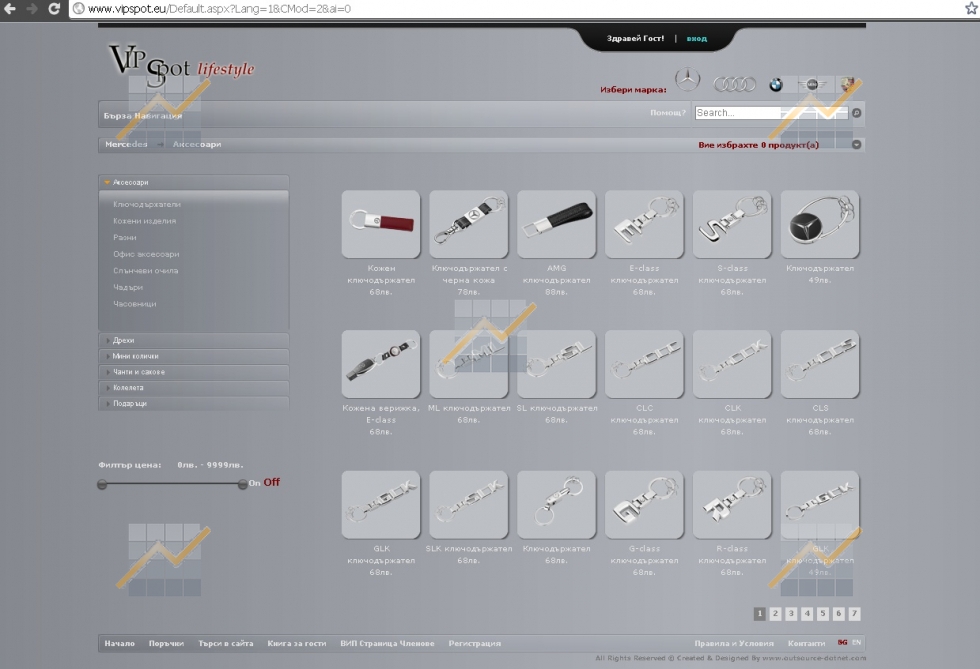Click the Search input field

click(x=771, y=113)
